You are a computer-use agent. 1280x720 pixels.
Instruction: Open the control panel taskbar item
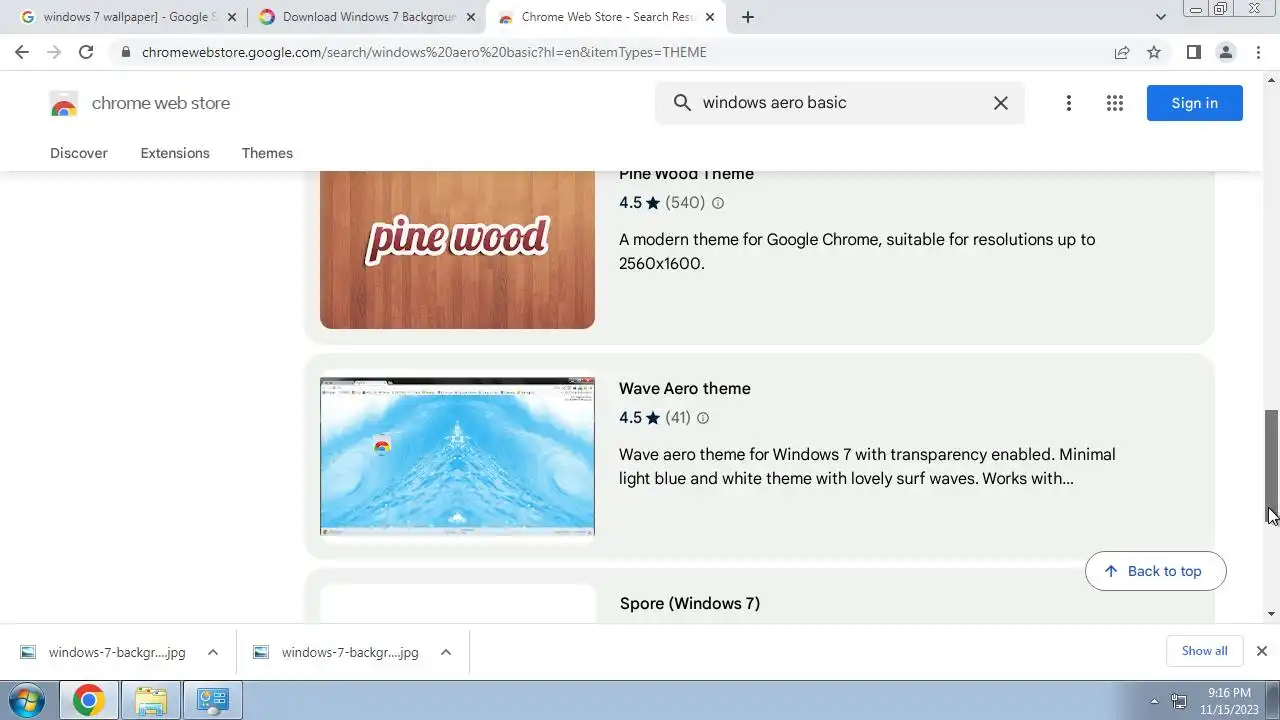[x=213, y=700]
